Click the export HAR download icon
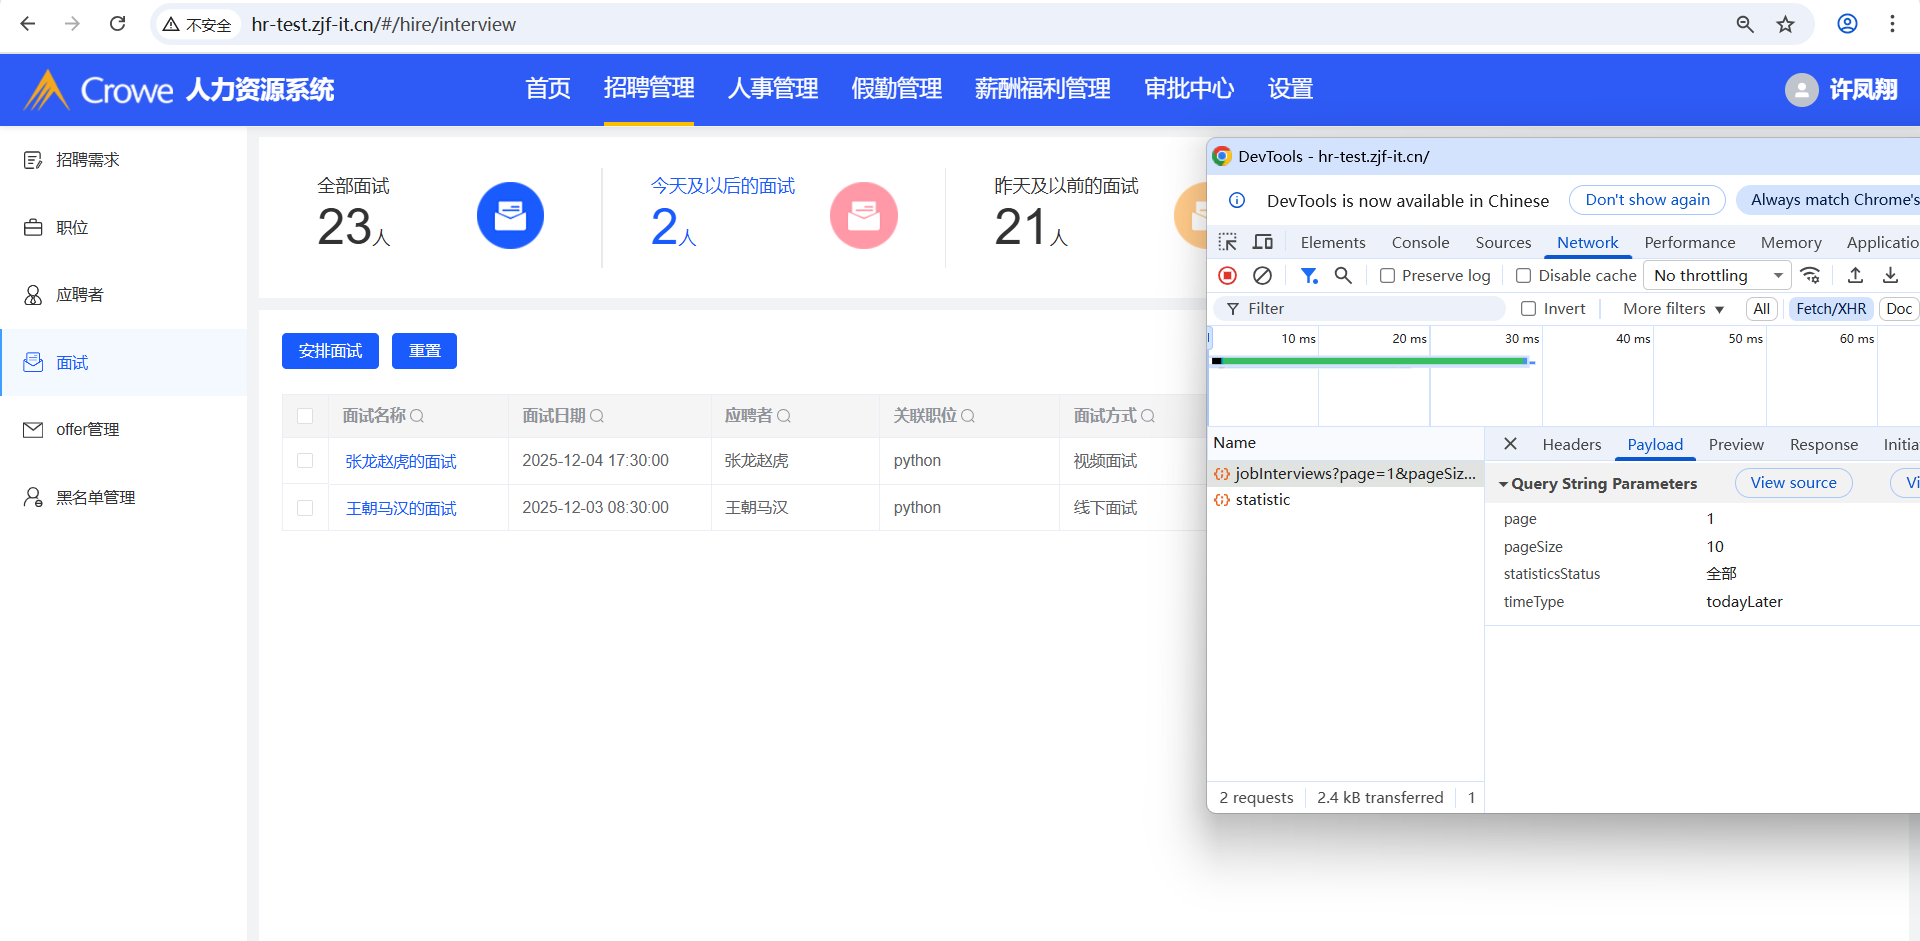This screenshot has width=1920, height=941. coord(1890,275)
